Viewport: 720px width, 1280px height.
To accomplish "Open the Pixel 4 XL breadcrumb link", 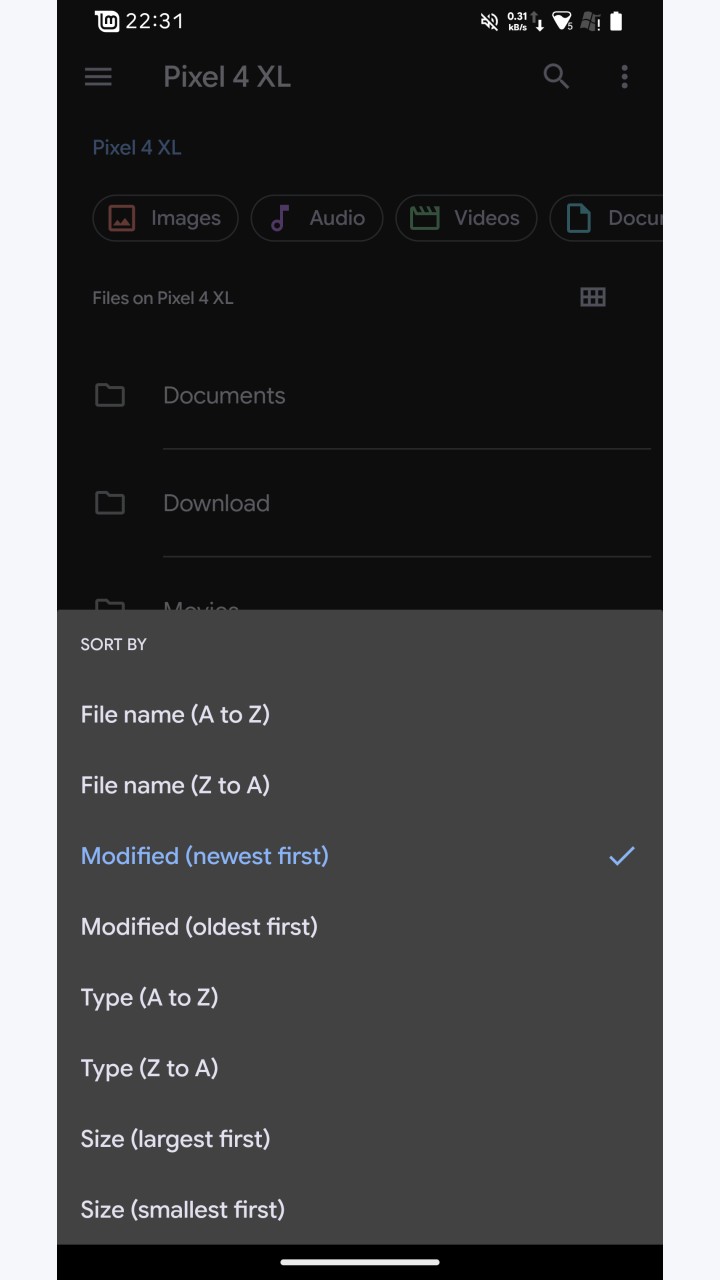I will (x=137, y=147).
